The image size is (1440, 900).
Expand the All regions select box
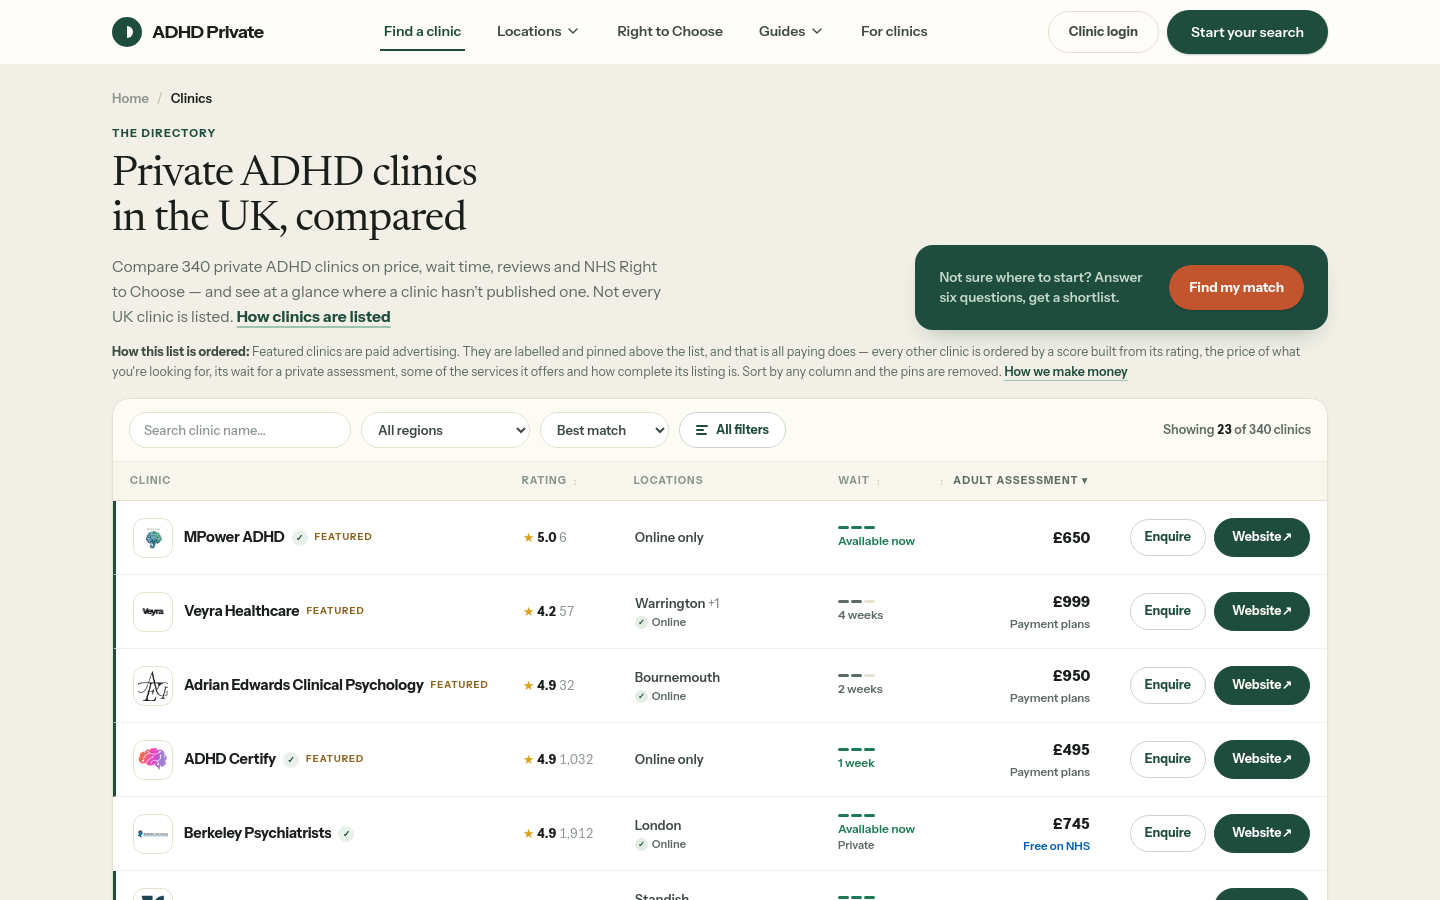(445, 430)
